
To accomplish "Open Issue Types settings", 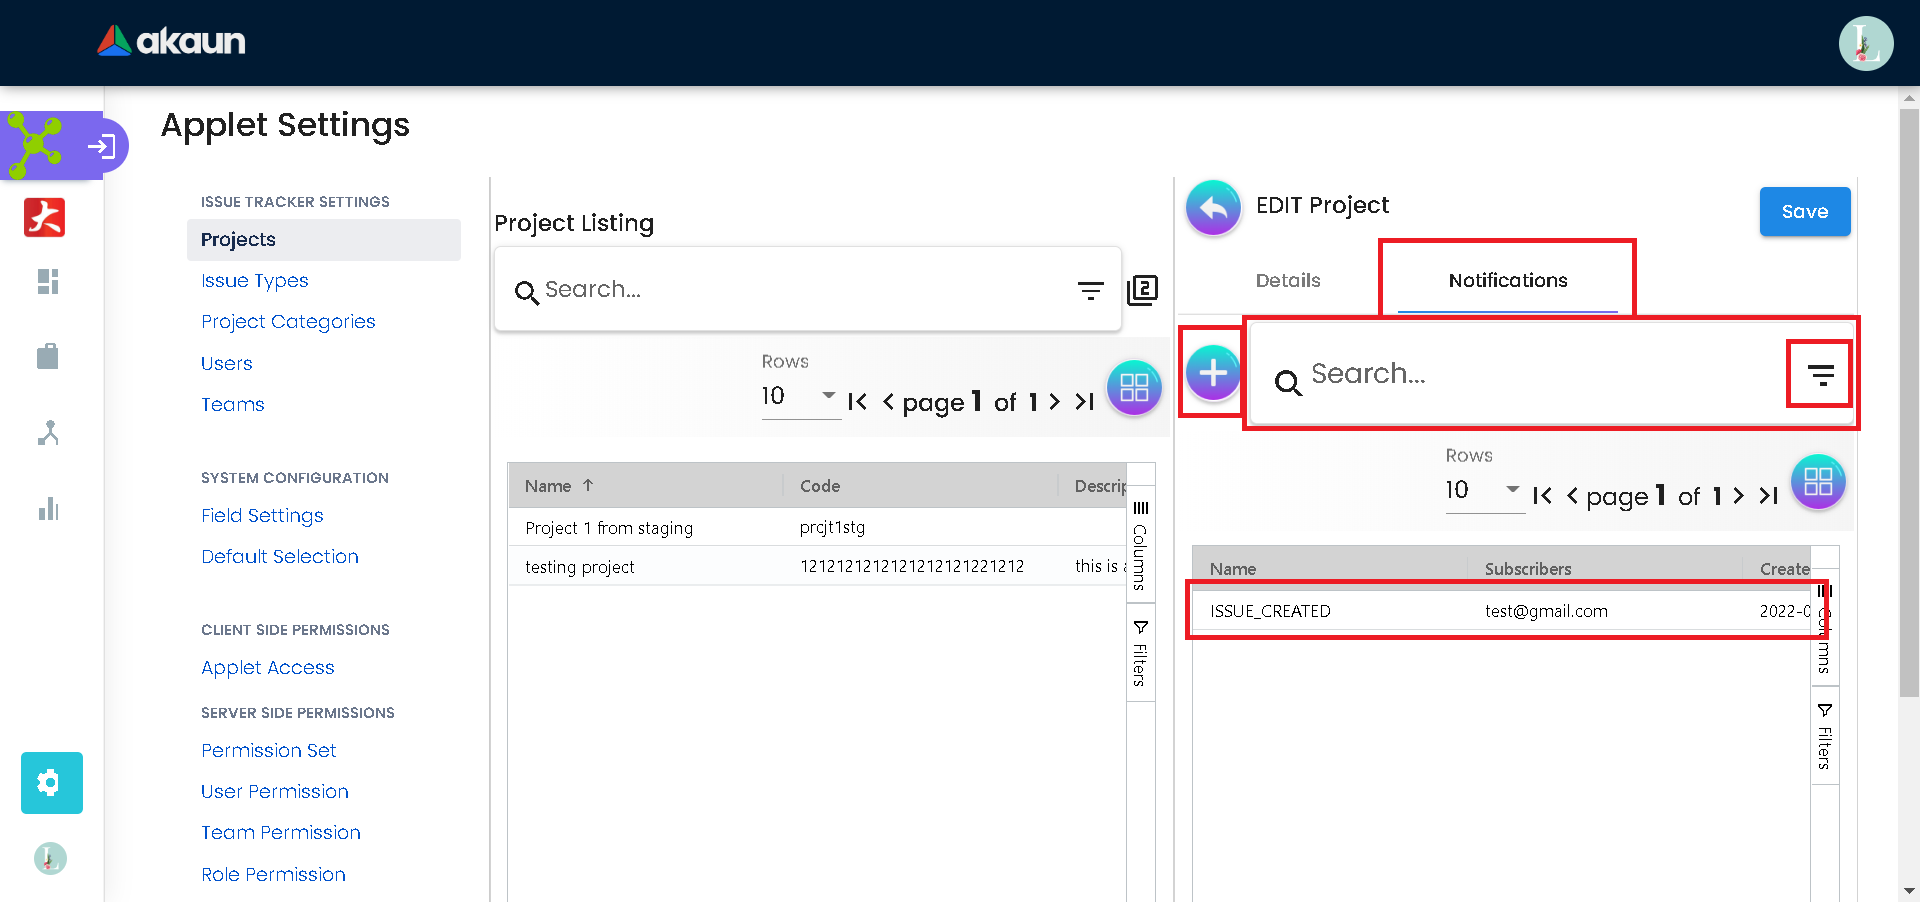I will point(255,281).
